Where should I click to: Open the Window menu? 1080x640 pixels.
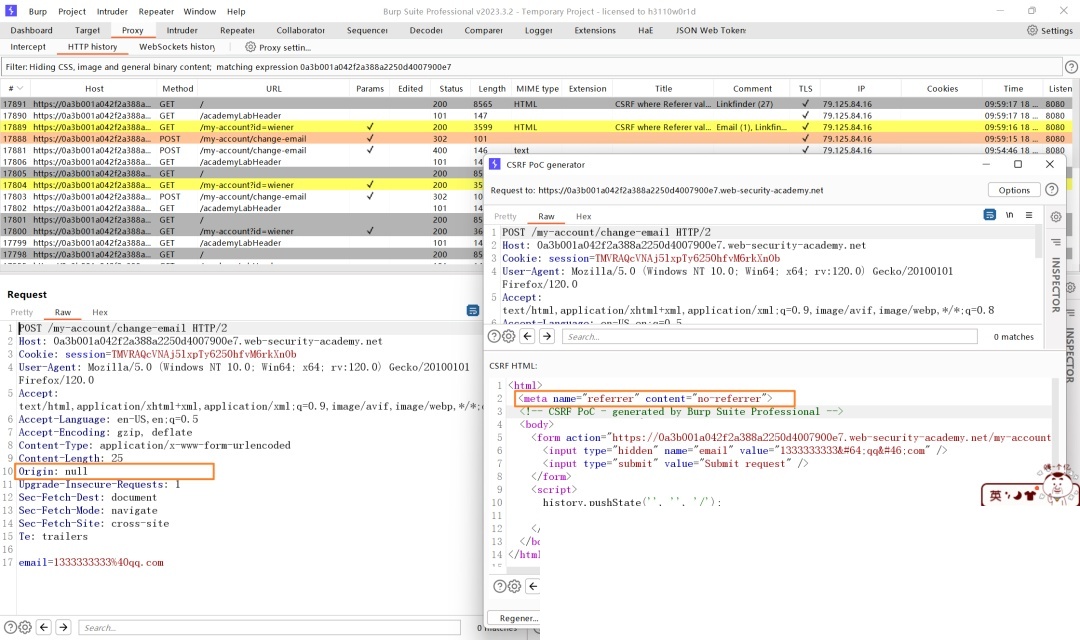200,11
